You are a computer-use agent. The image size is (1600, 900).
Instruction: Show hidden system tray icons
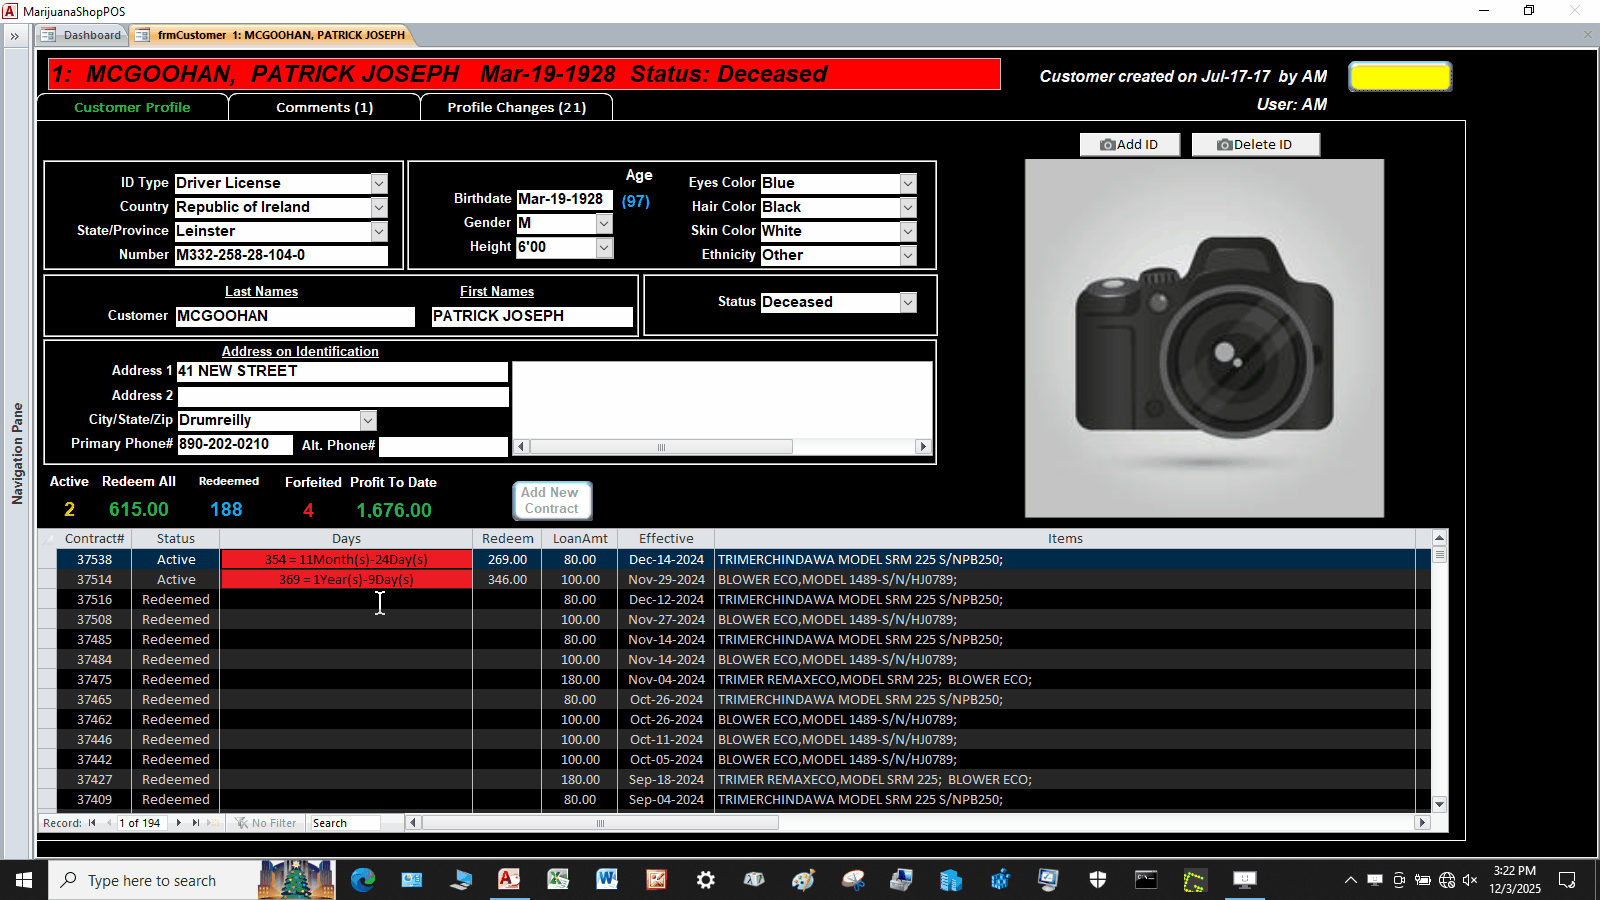pos(1350,880)
